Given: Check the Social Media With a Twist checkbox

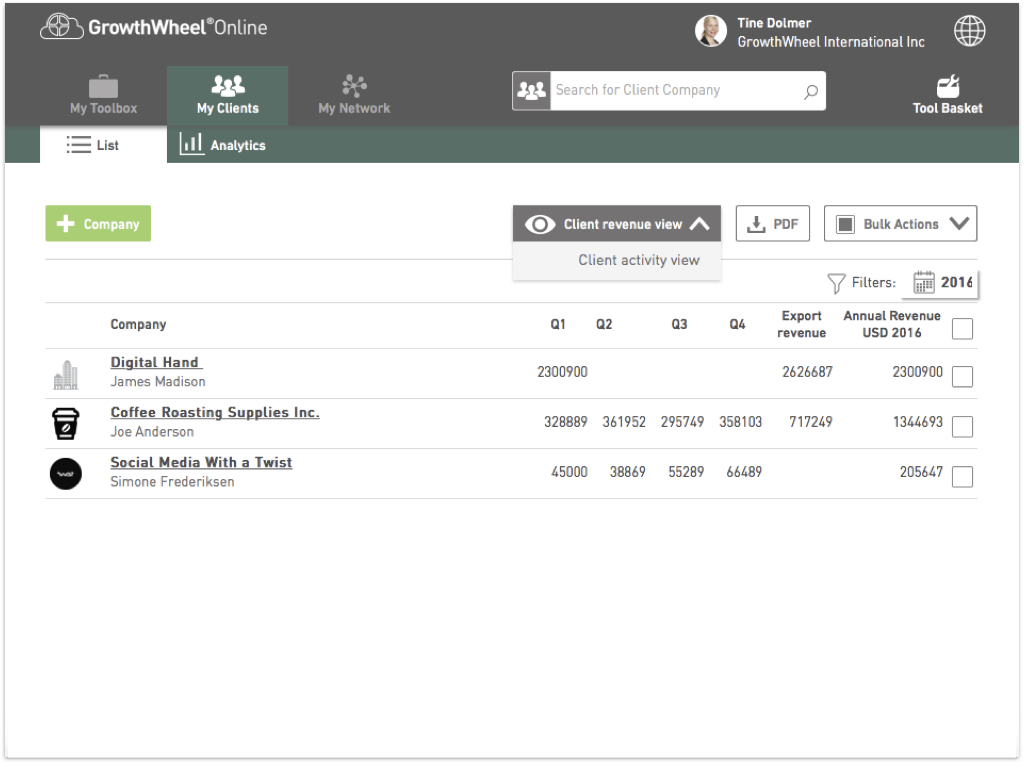Looking at the screenshot, I should click(x=962, y=477).
